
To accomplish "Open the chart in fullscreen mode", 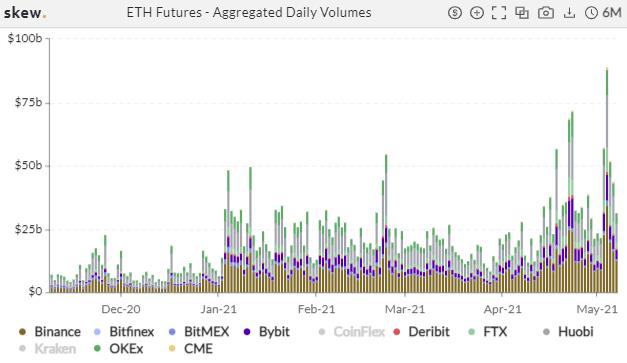I will tap(499, 13).
